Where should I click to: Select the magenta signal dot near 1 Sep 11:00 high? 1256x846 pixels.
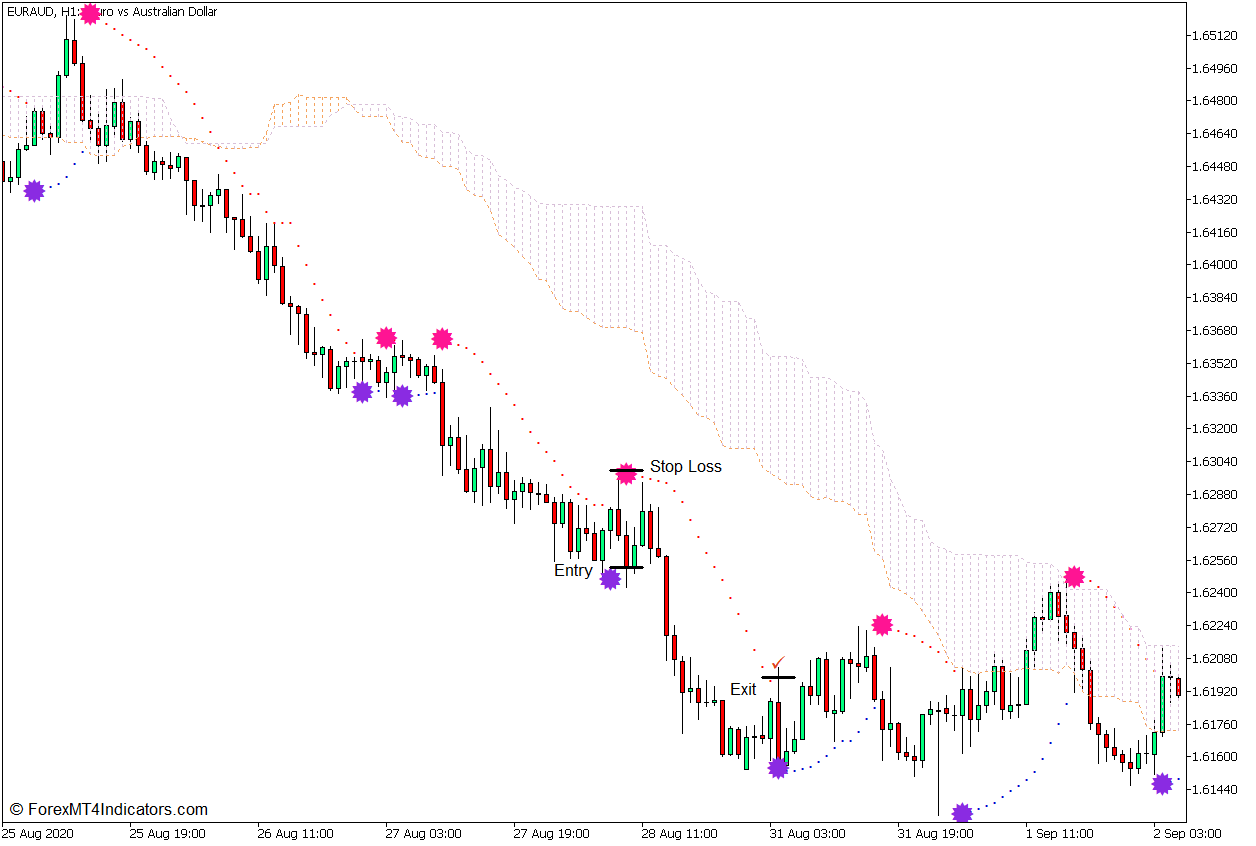[x=1075, y=575]
